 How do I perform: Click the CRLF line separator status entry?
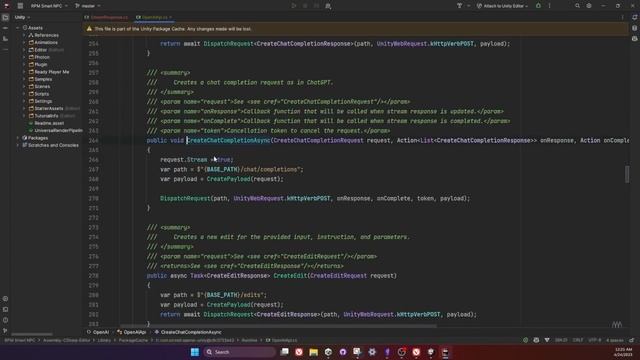[x=578, y=340]
